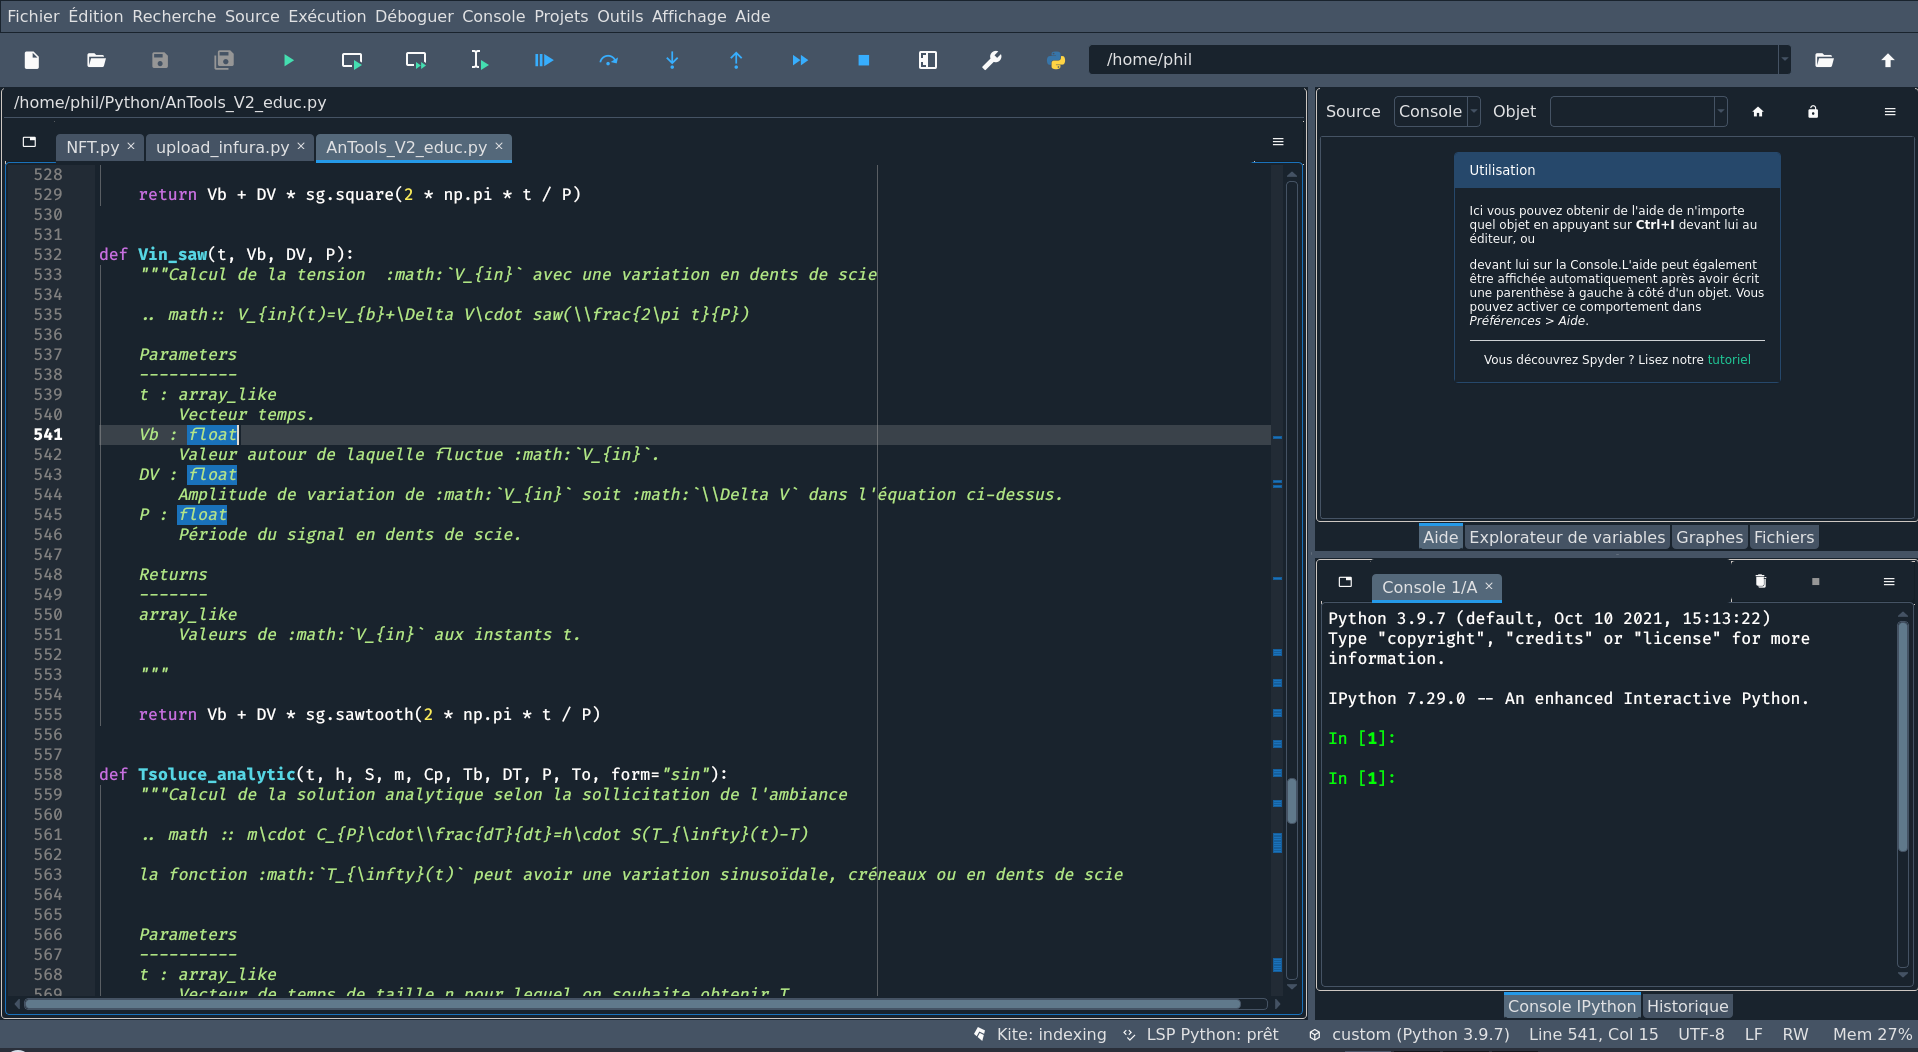
Task: Stop debugging with square icon
Action: [864, 60]
